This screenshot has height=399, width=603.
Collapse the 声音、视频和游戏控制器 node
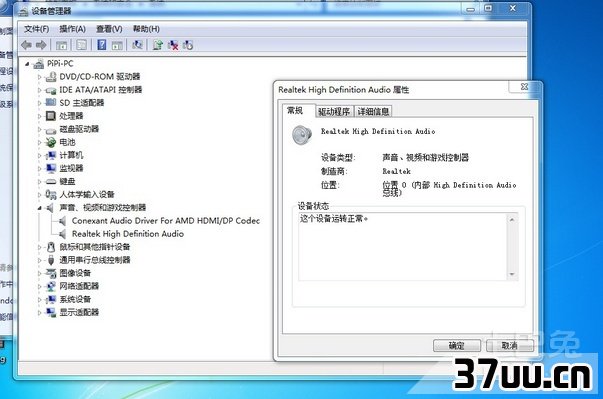[x=39, y=208]
